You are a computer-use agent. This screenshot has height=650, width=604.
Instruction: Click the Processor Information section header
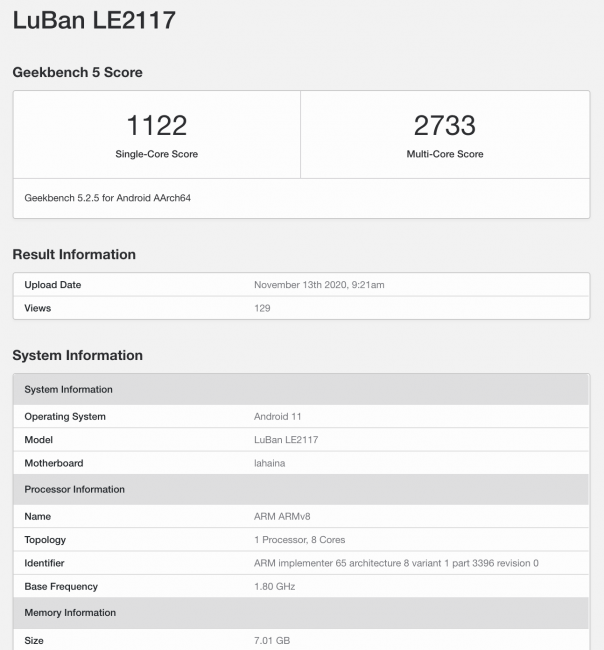(x=75, y=489)
